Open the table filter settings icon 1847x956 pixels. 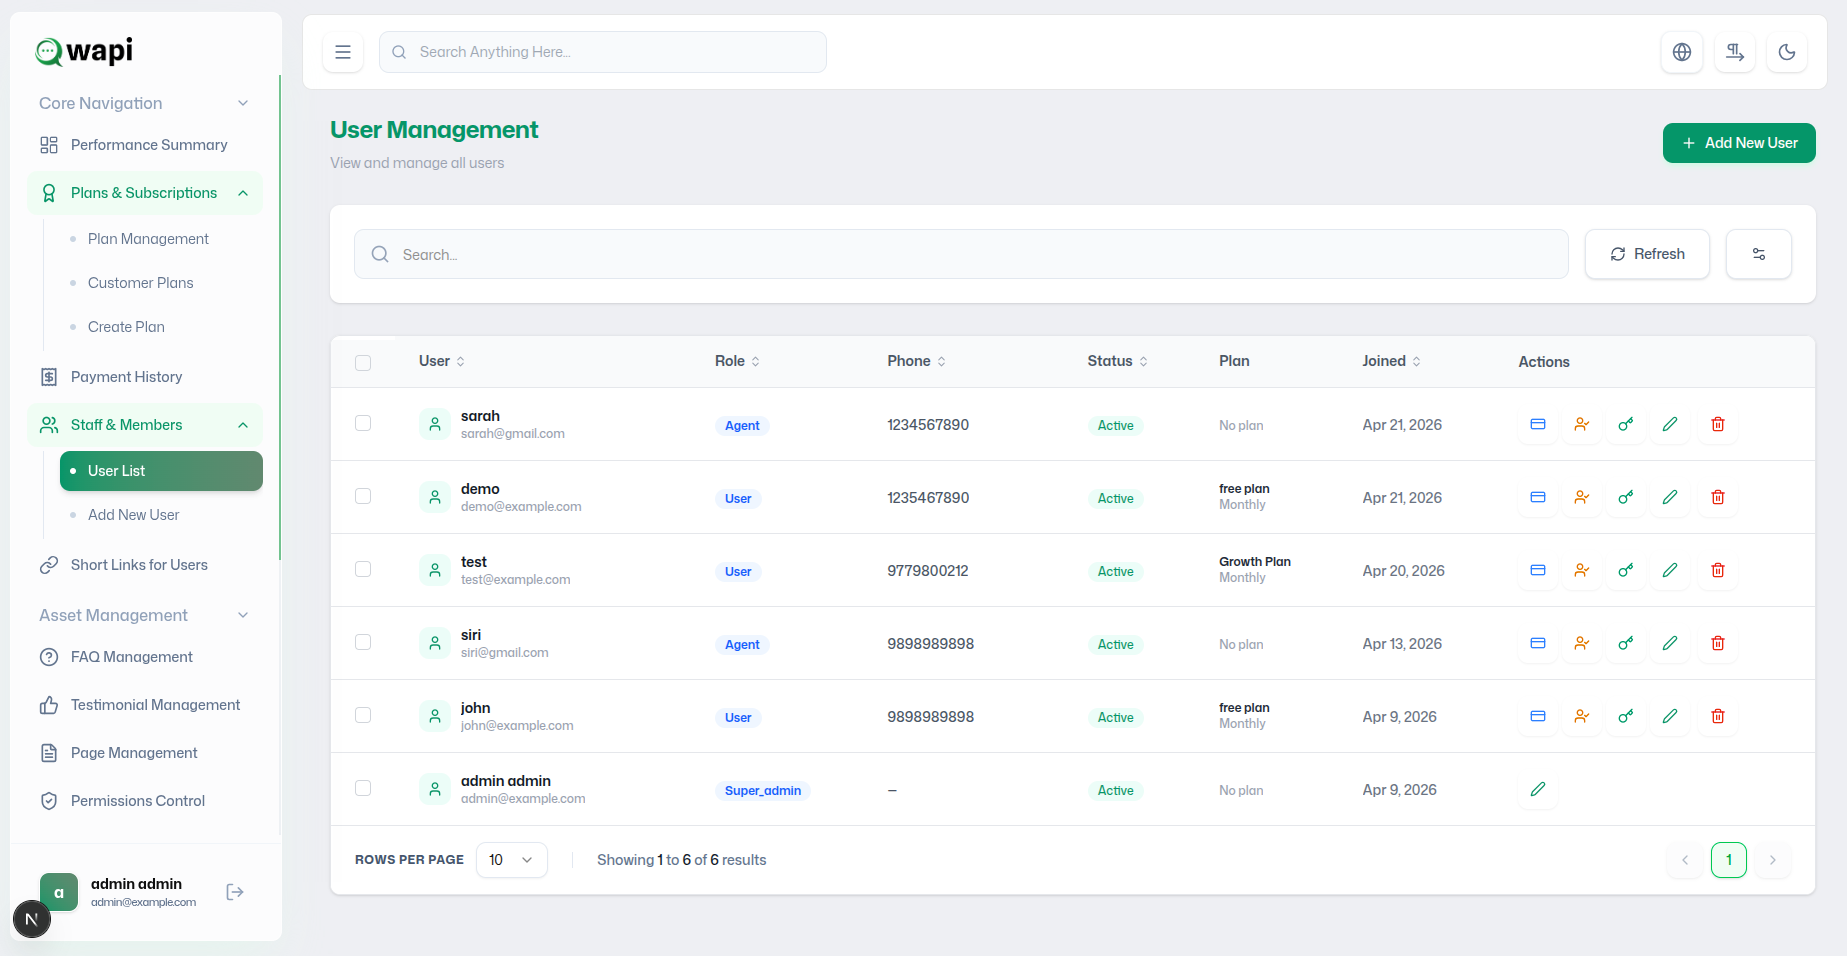click(1759, 254)
